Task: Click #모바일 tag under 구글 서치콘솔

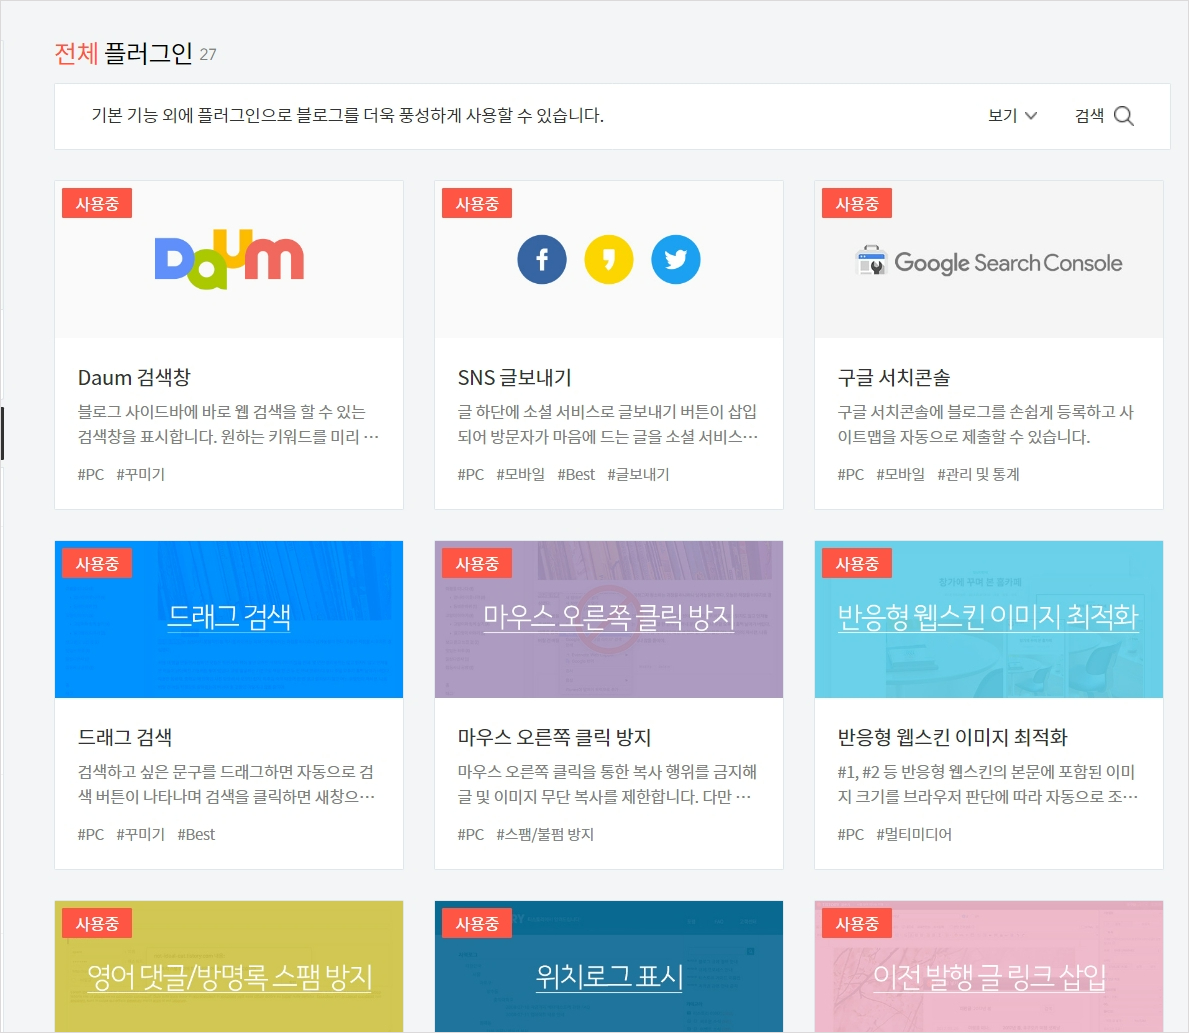Action: (x=901, y=475)
